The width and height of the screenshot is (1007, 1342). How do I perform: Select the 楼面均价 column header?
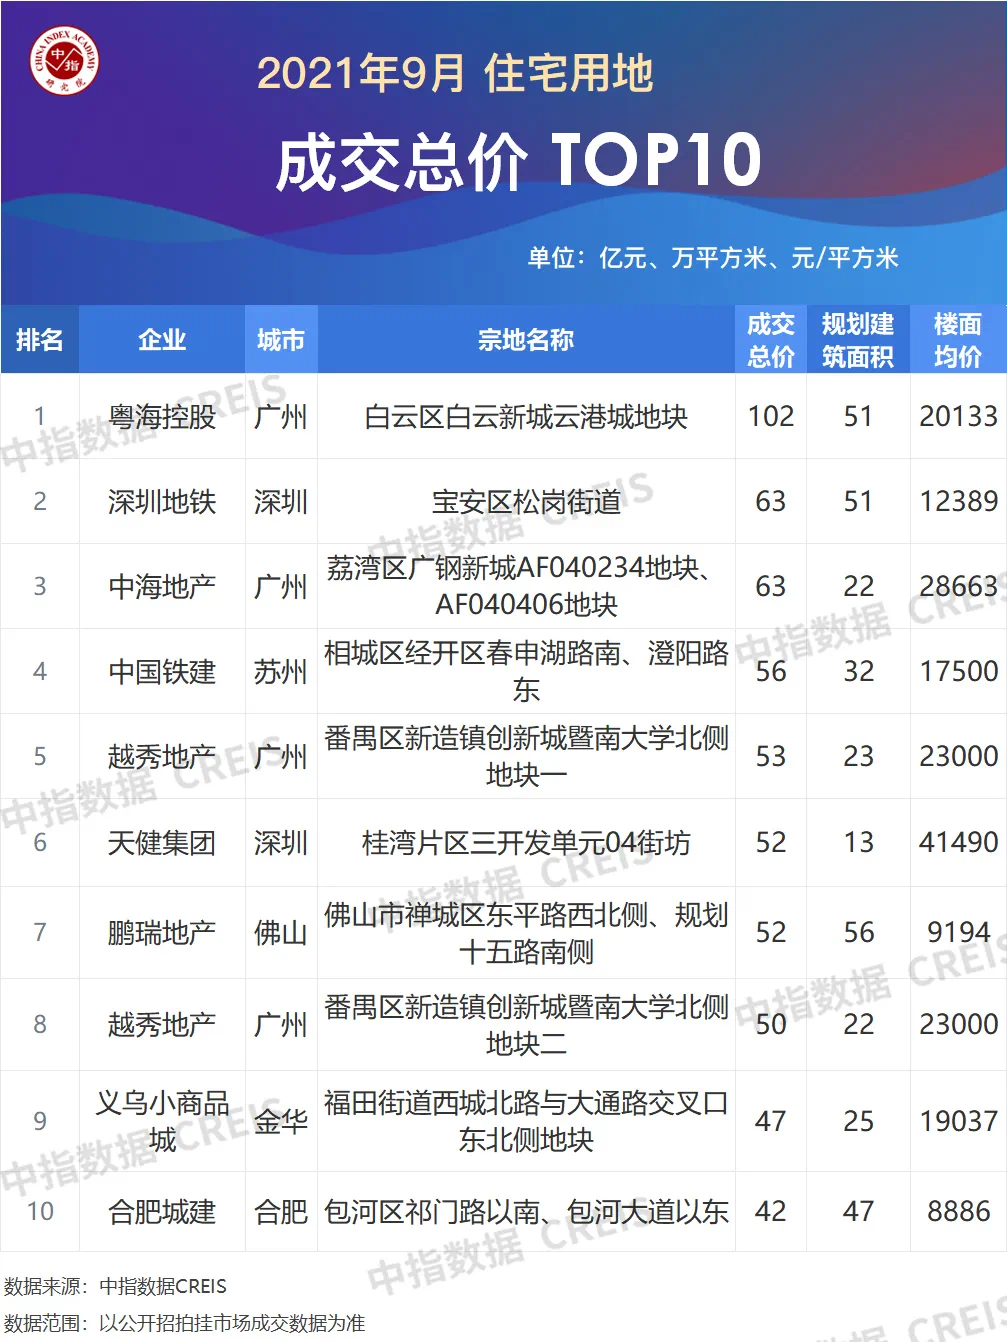click(x=958, y=340)
